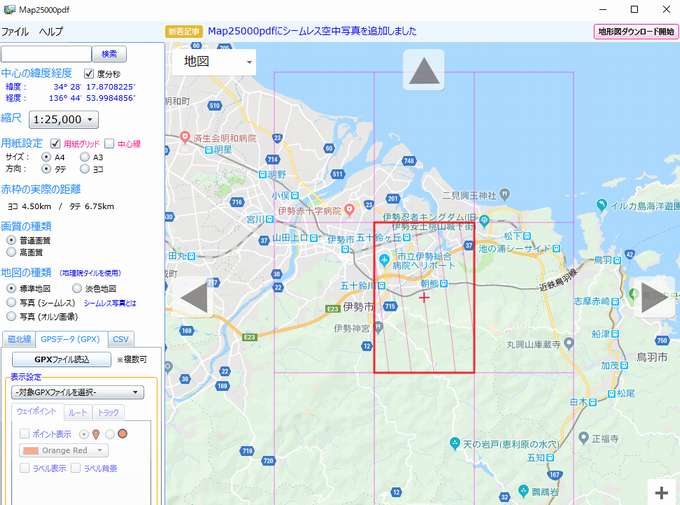Screen dimensions: 680x505
Task: Click the イルカ島海洋遊園 attraction pin
Action: pyautogui.click(x=602, y=205)
